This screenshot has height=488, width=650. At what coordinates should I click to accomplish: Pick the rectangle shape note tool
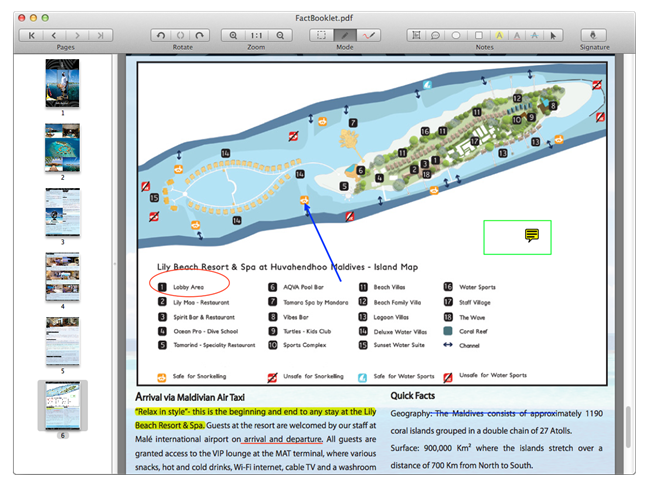478,36
